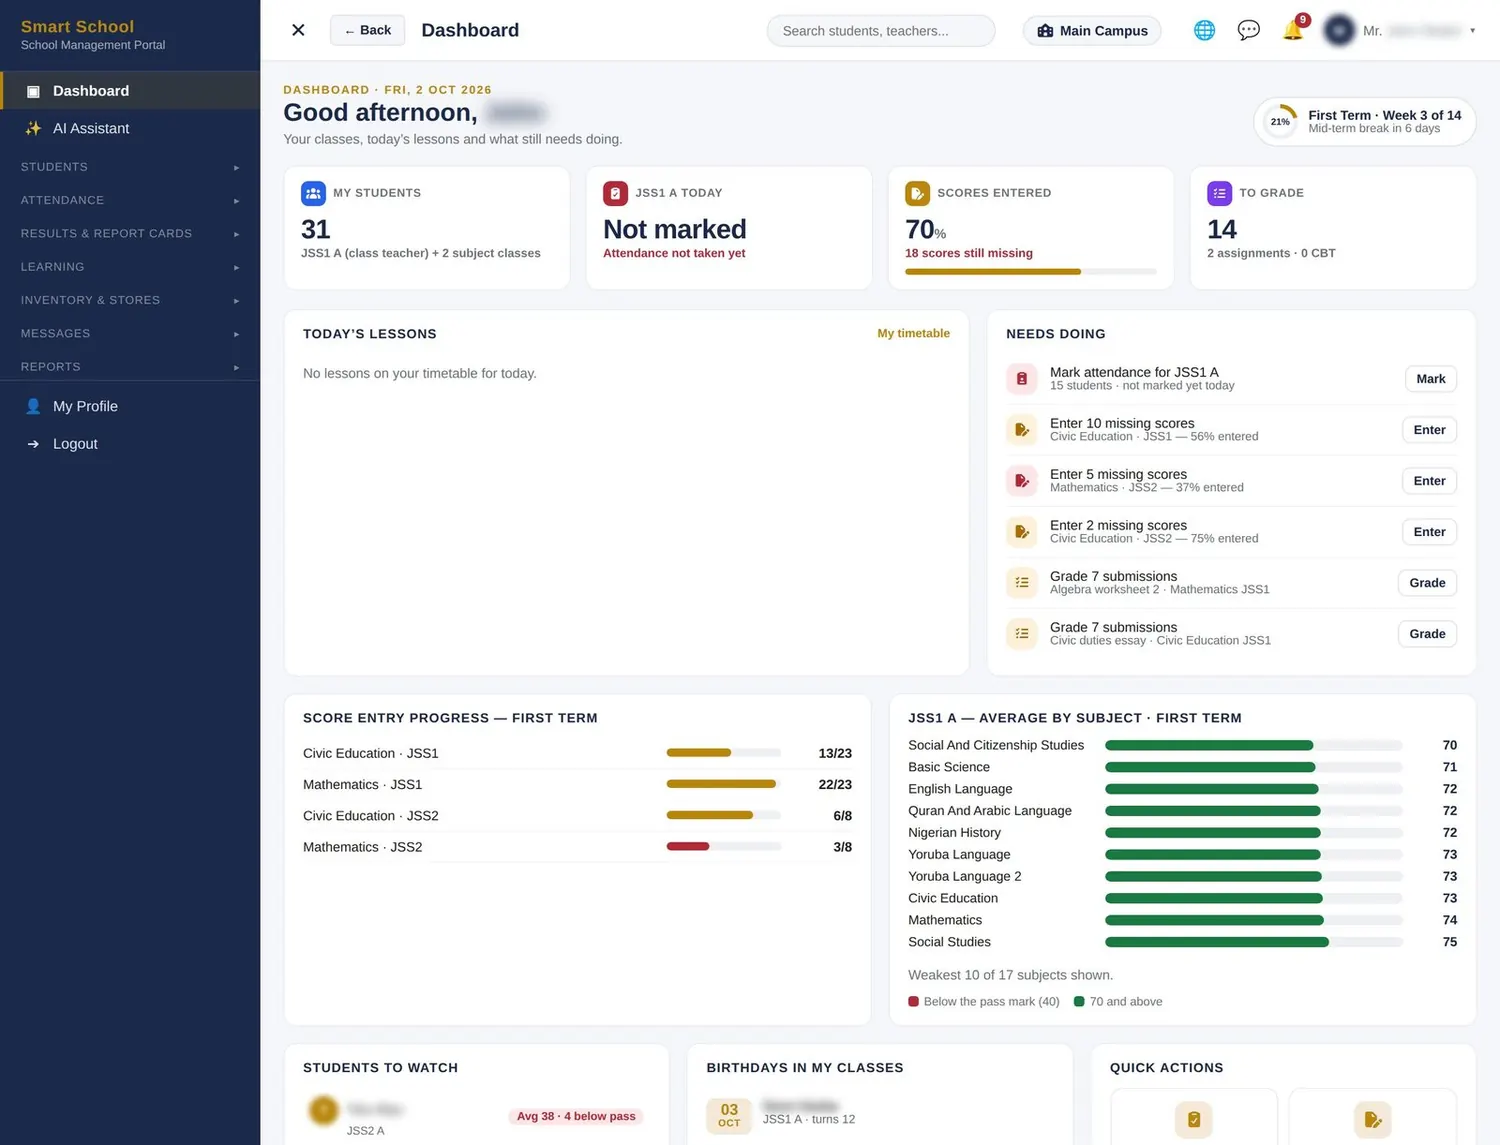Expand the Students sidebar section
Screen dimensions: 1500x1145
130,167
